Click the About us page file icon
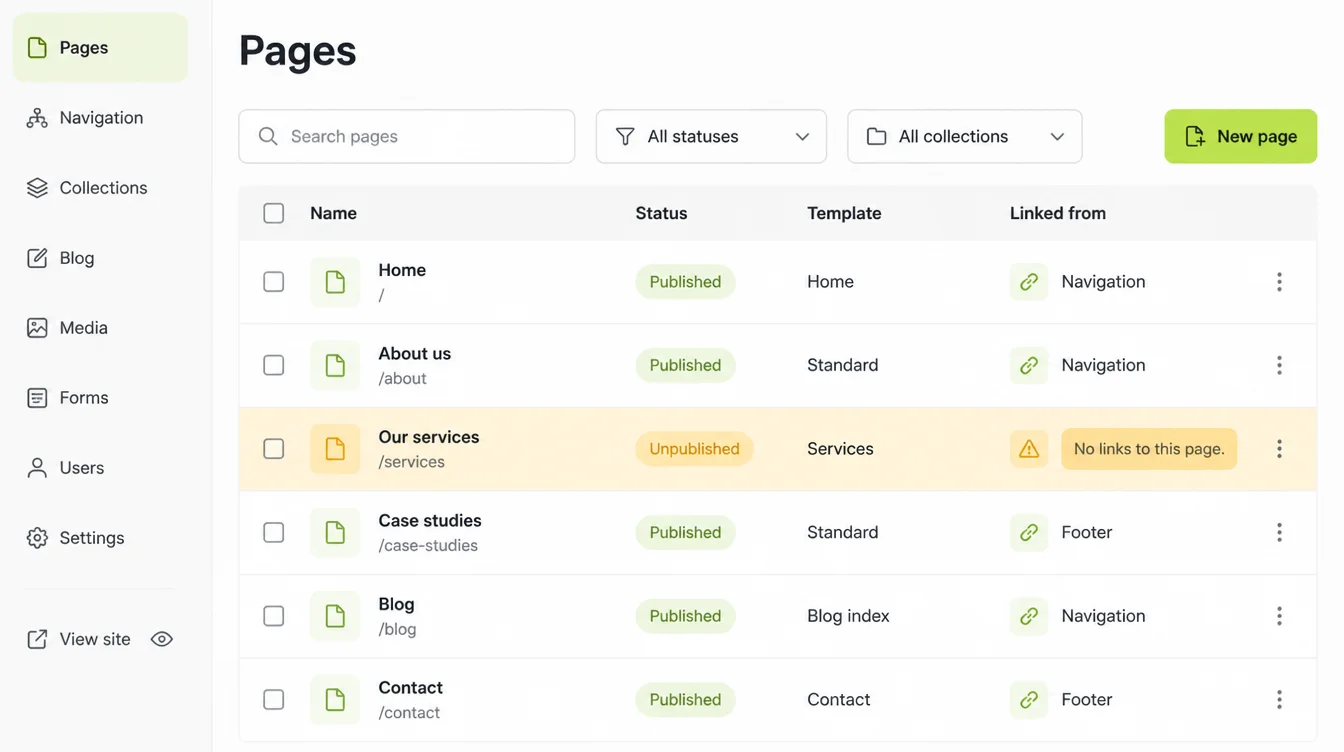Viewport: 1344px width, 752px height. tap(335, 365)
